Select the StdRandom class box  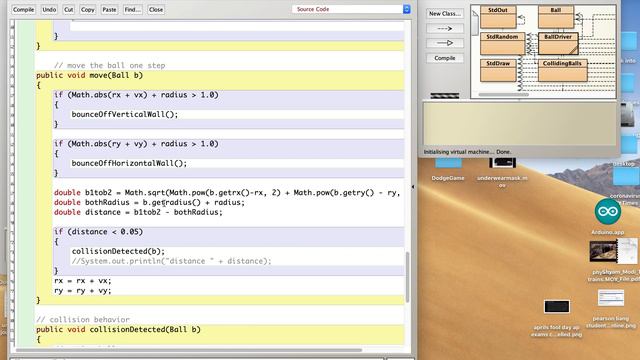click(x=502, y=44)
